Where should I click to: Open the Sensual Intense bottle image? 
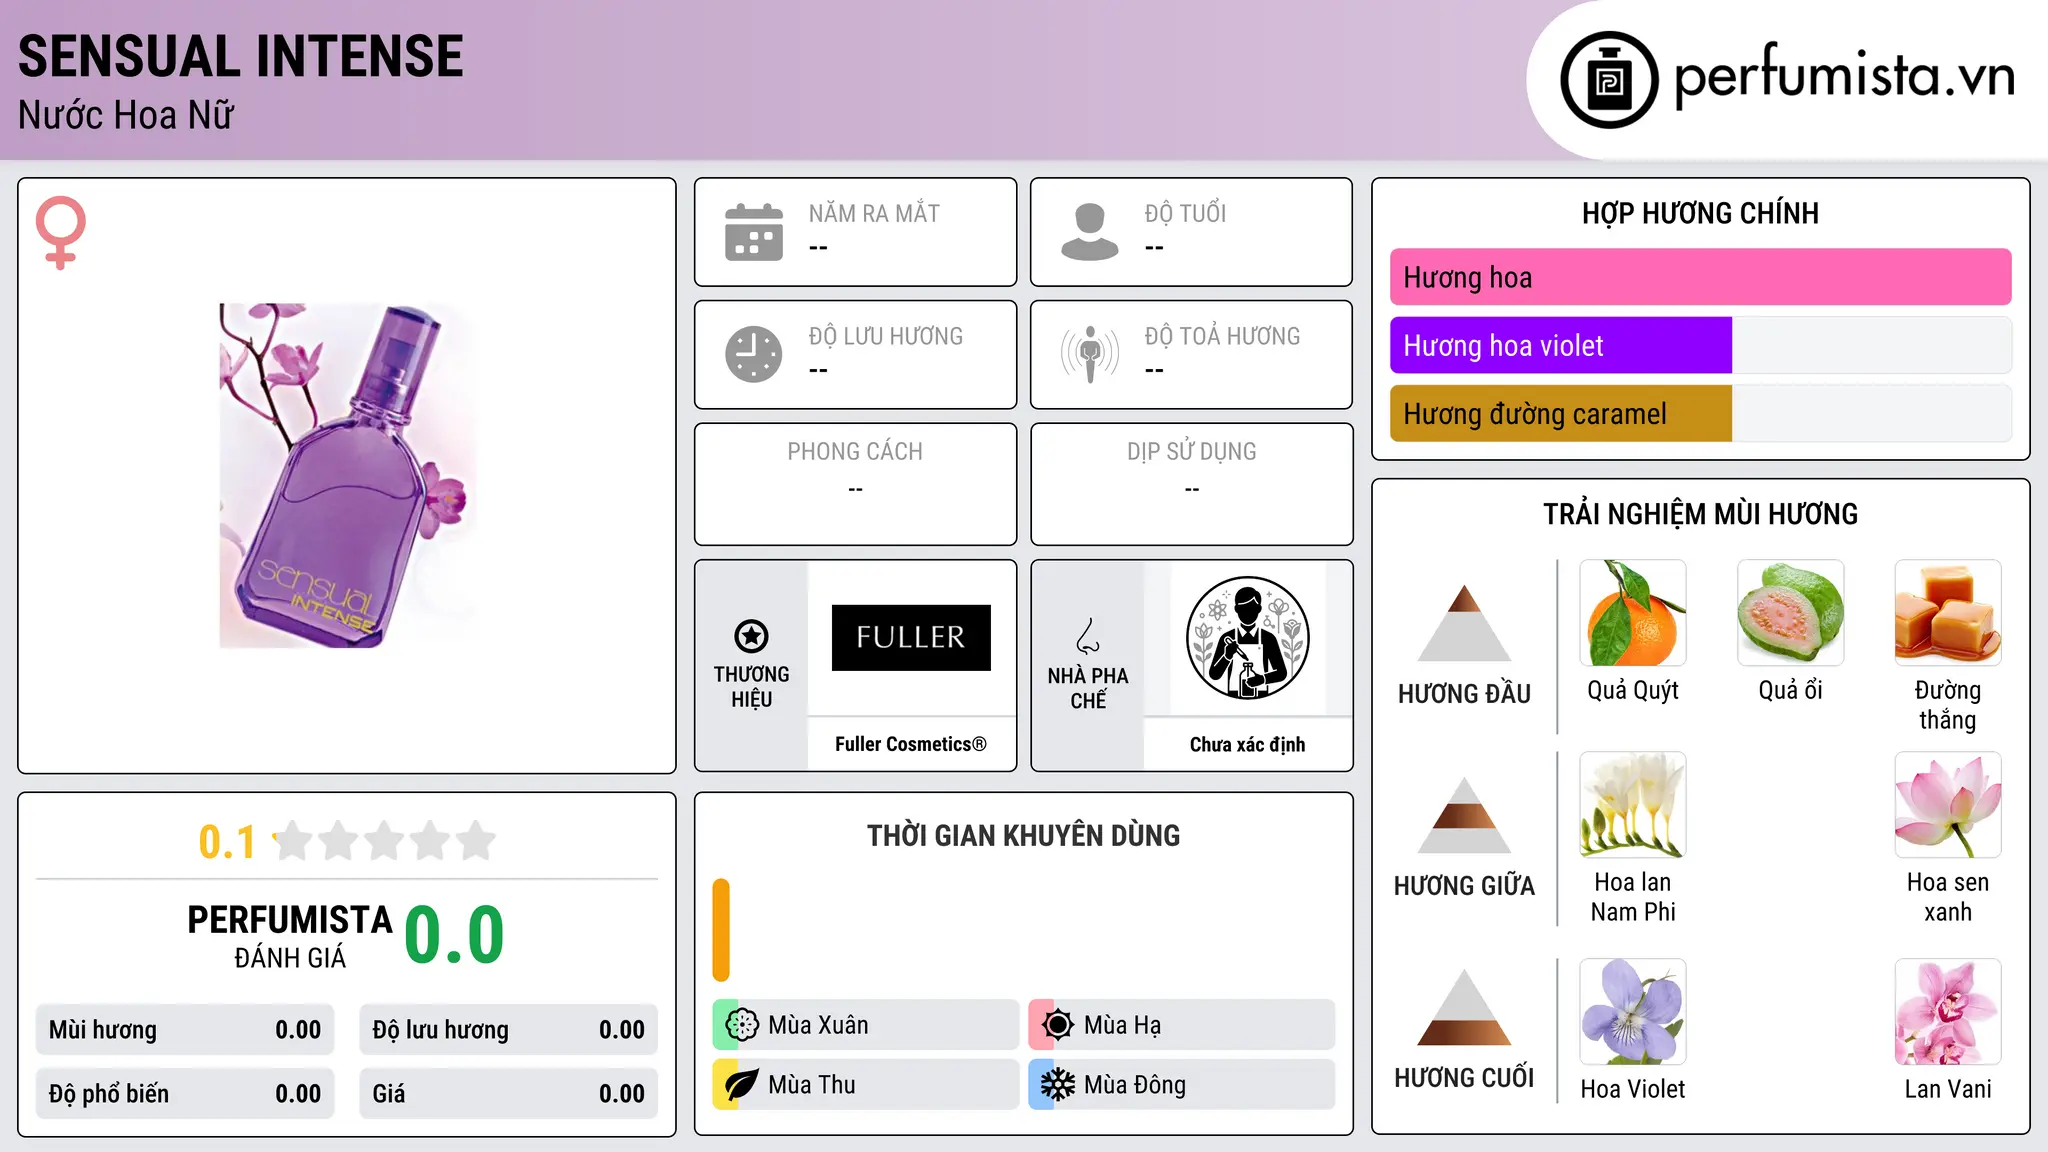347,476
